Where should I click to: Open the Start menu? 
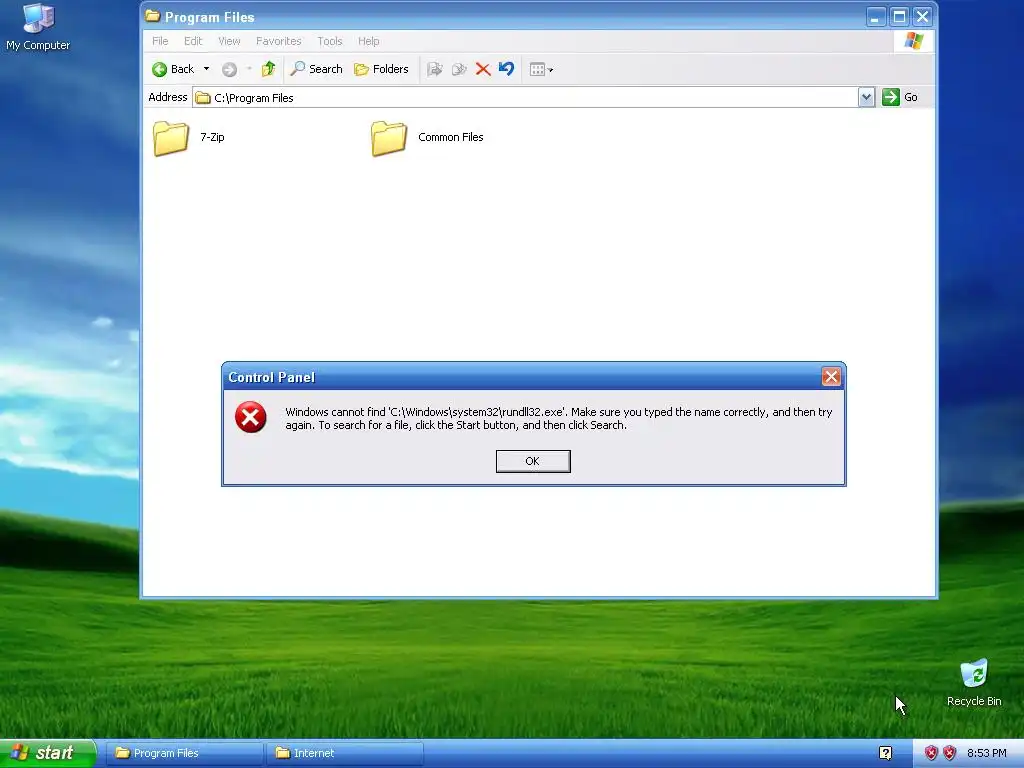click(x=47, y=753)
